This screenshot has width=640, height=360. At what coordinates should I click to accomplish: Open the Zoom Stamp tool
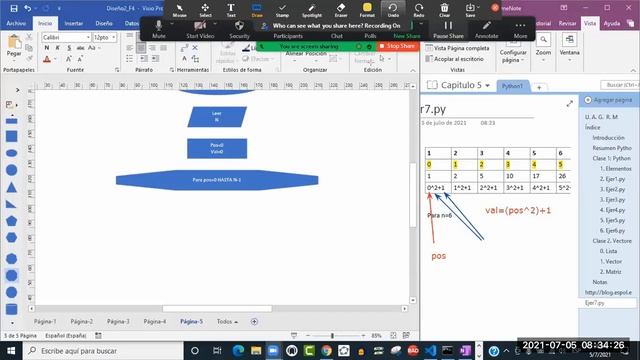tap(282, 10)
